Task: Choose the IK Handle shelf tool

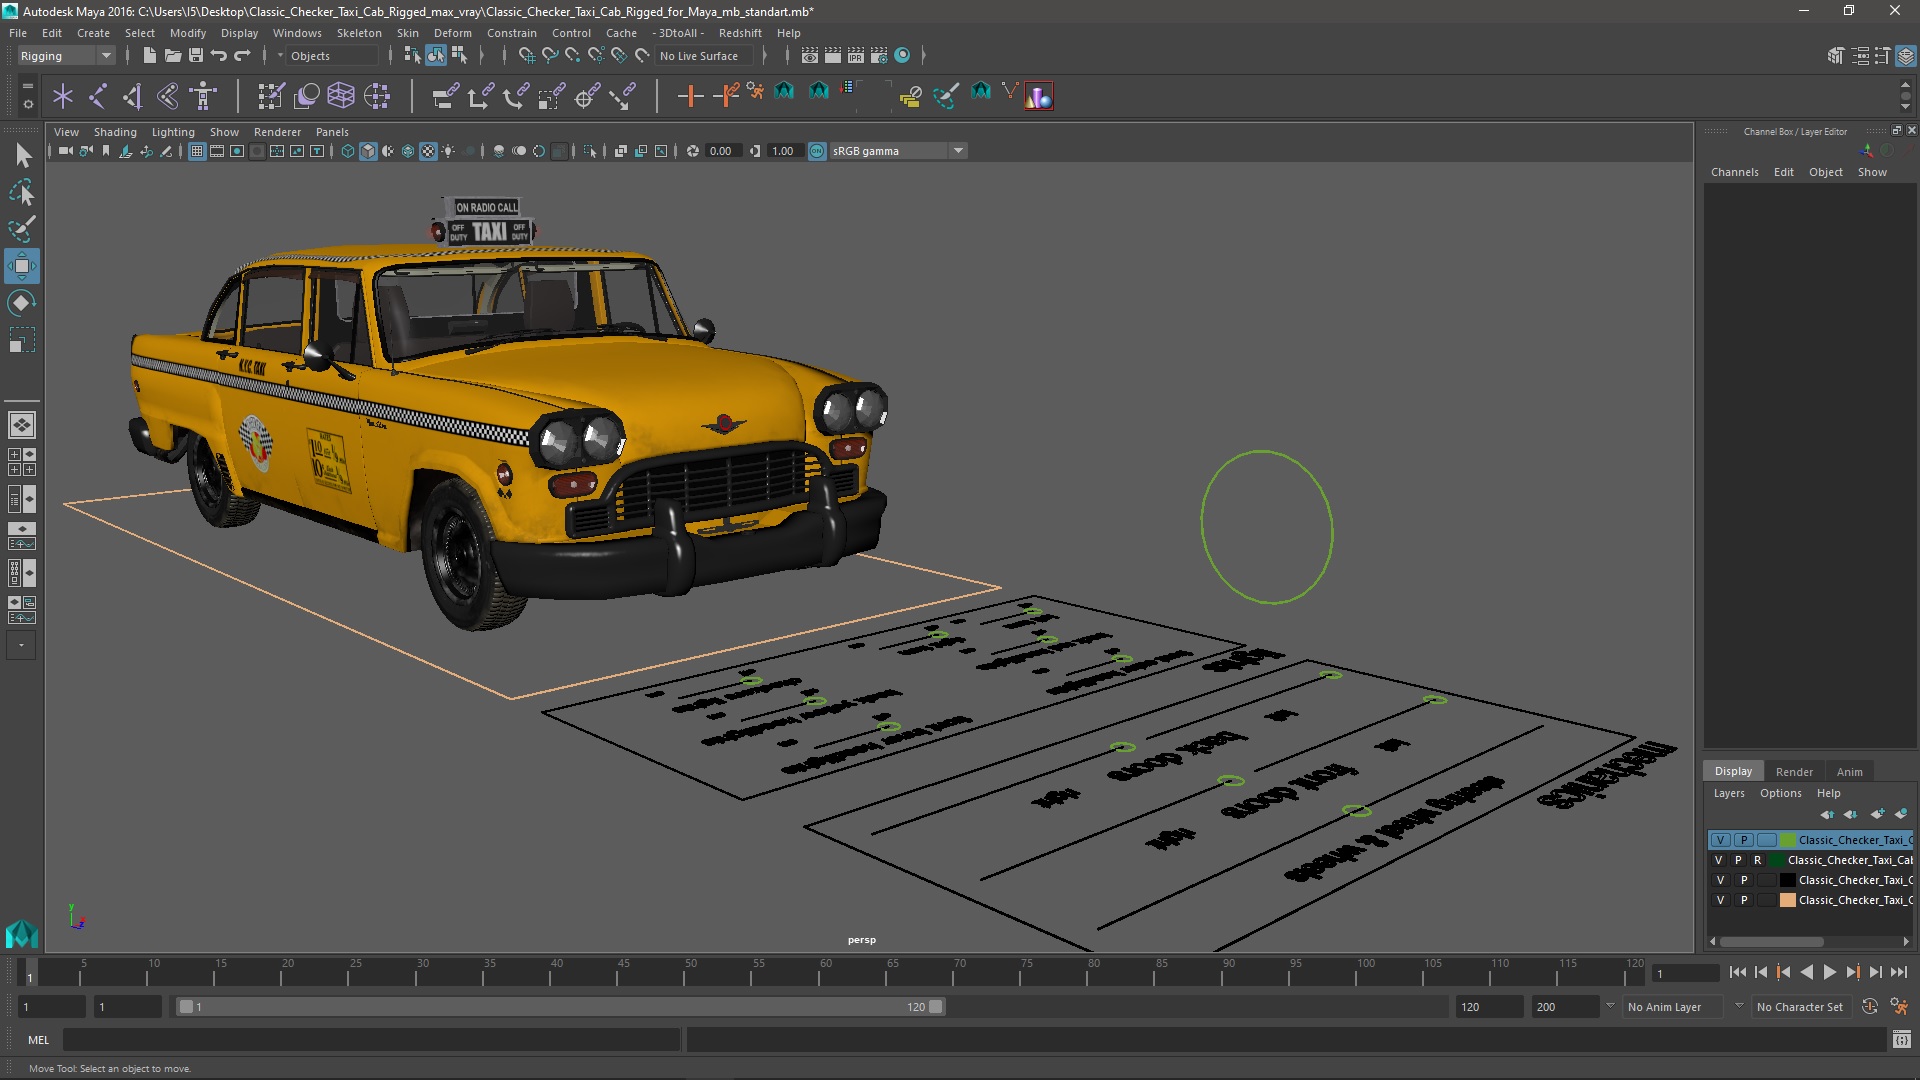Action: click(x=133, y=96)
